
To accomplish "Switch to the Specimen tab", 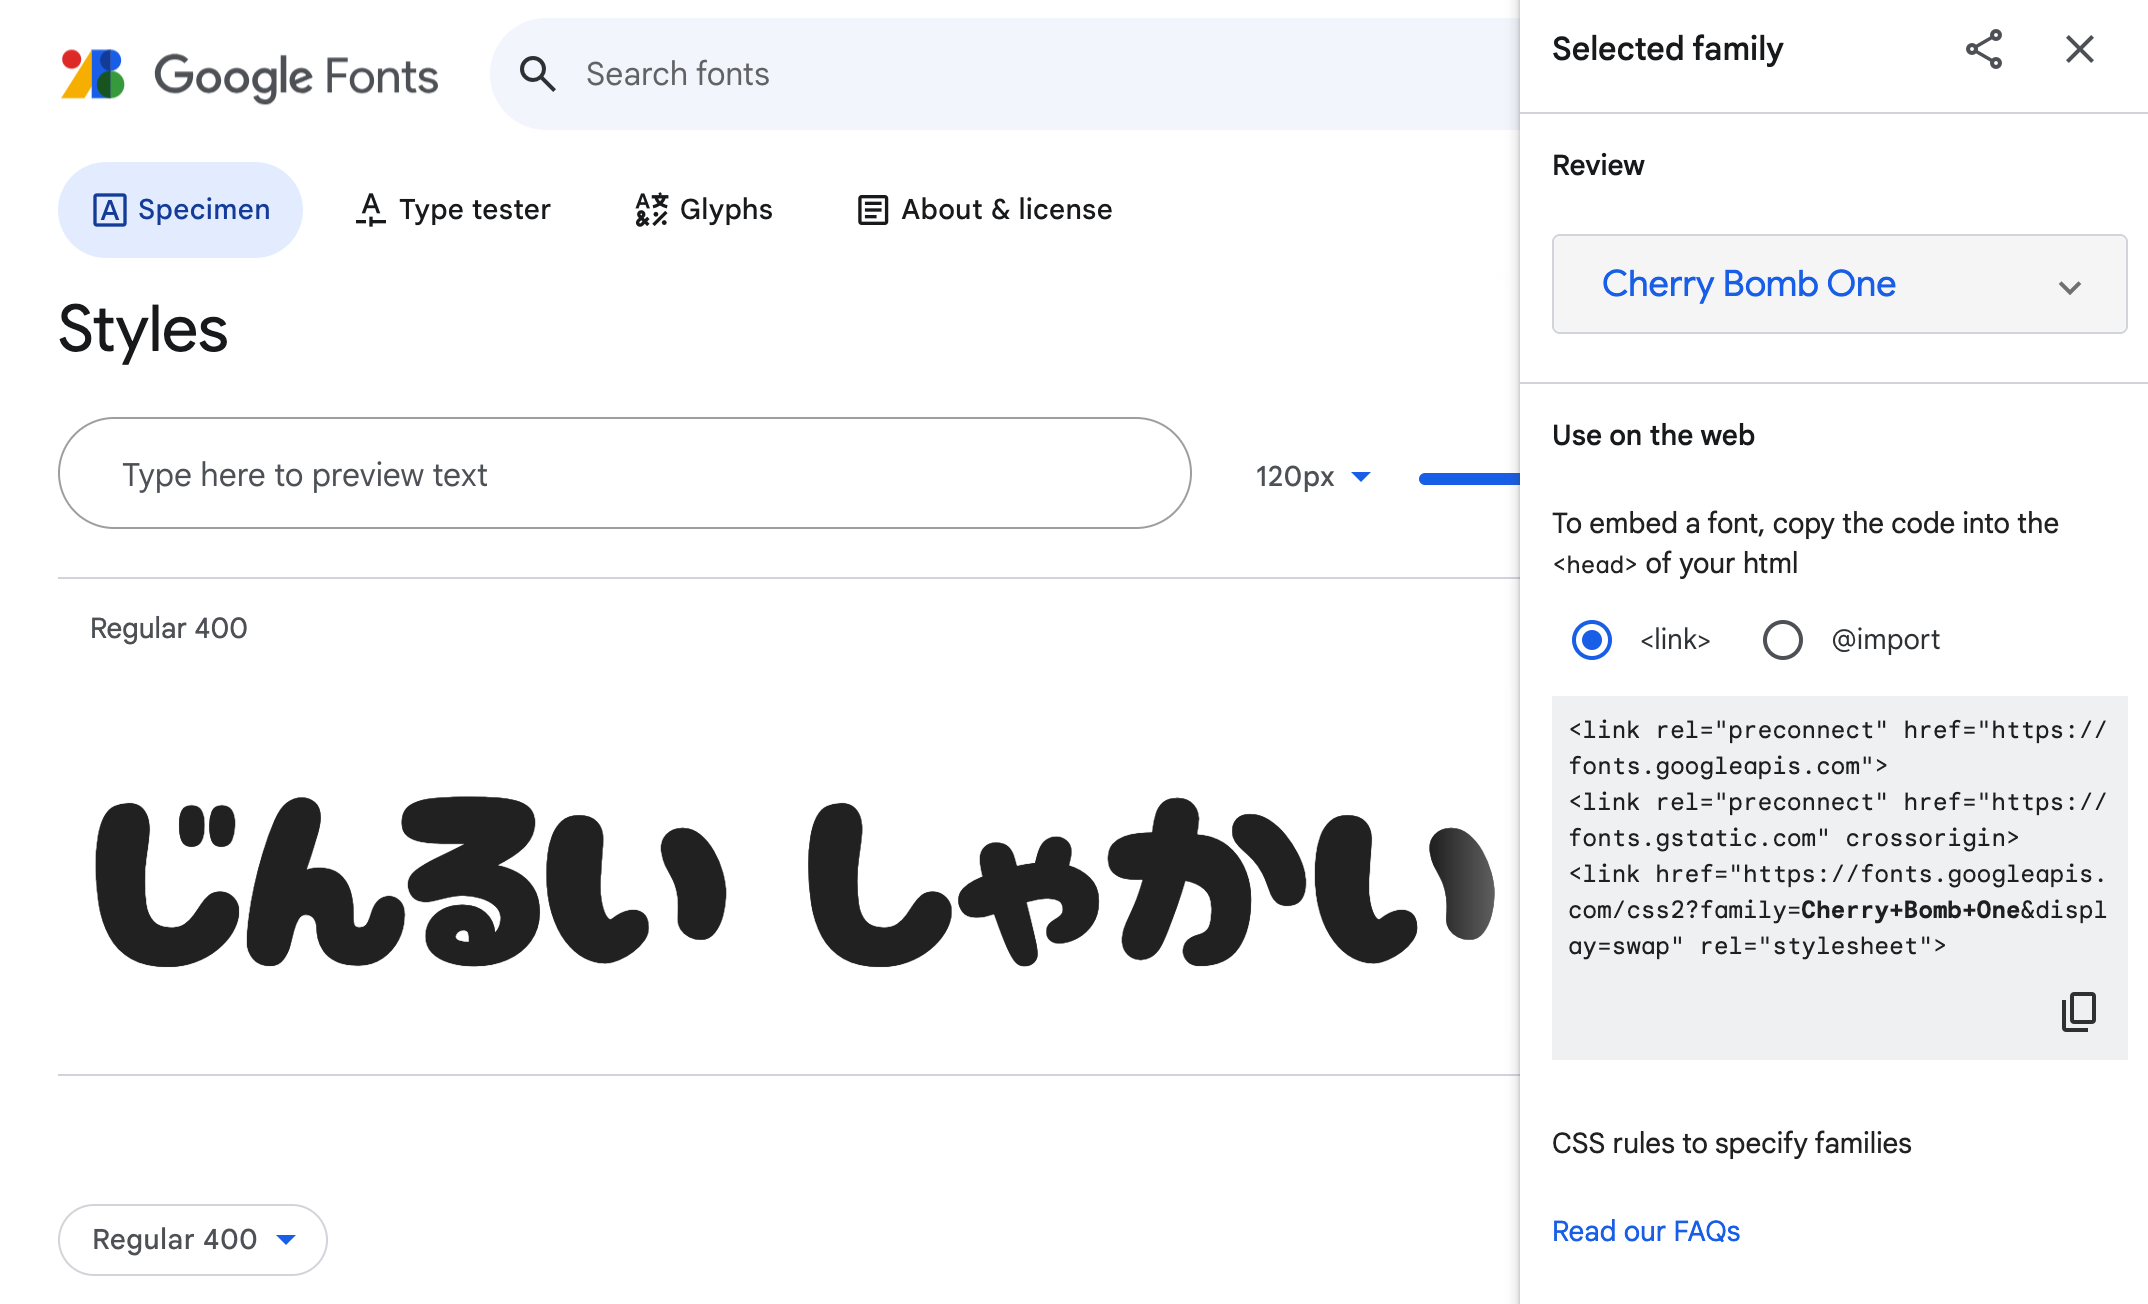I will click(x=181, y=209).
